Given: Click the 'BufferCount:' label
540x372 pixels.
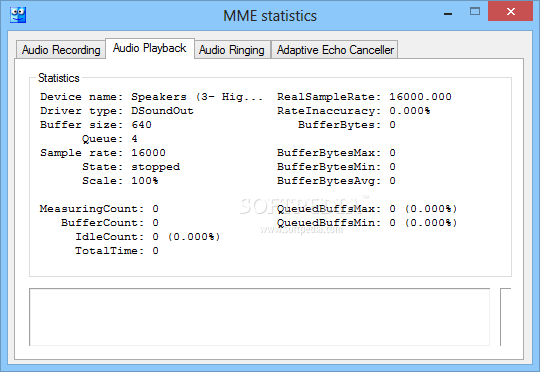Looking at the screenshot, I should coord(102,223).
